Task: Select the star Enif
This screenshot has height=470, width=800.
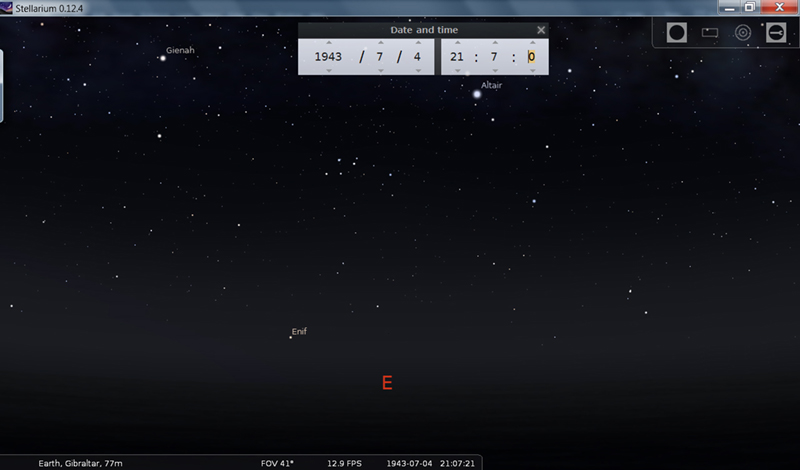Action: click(x=291, y=337)
